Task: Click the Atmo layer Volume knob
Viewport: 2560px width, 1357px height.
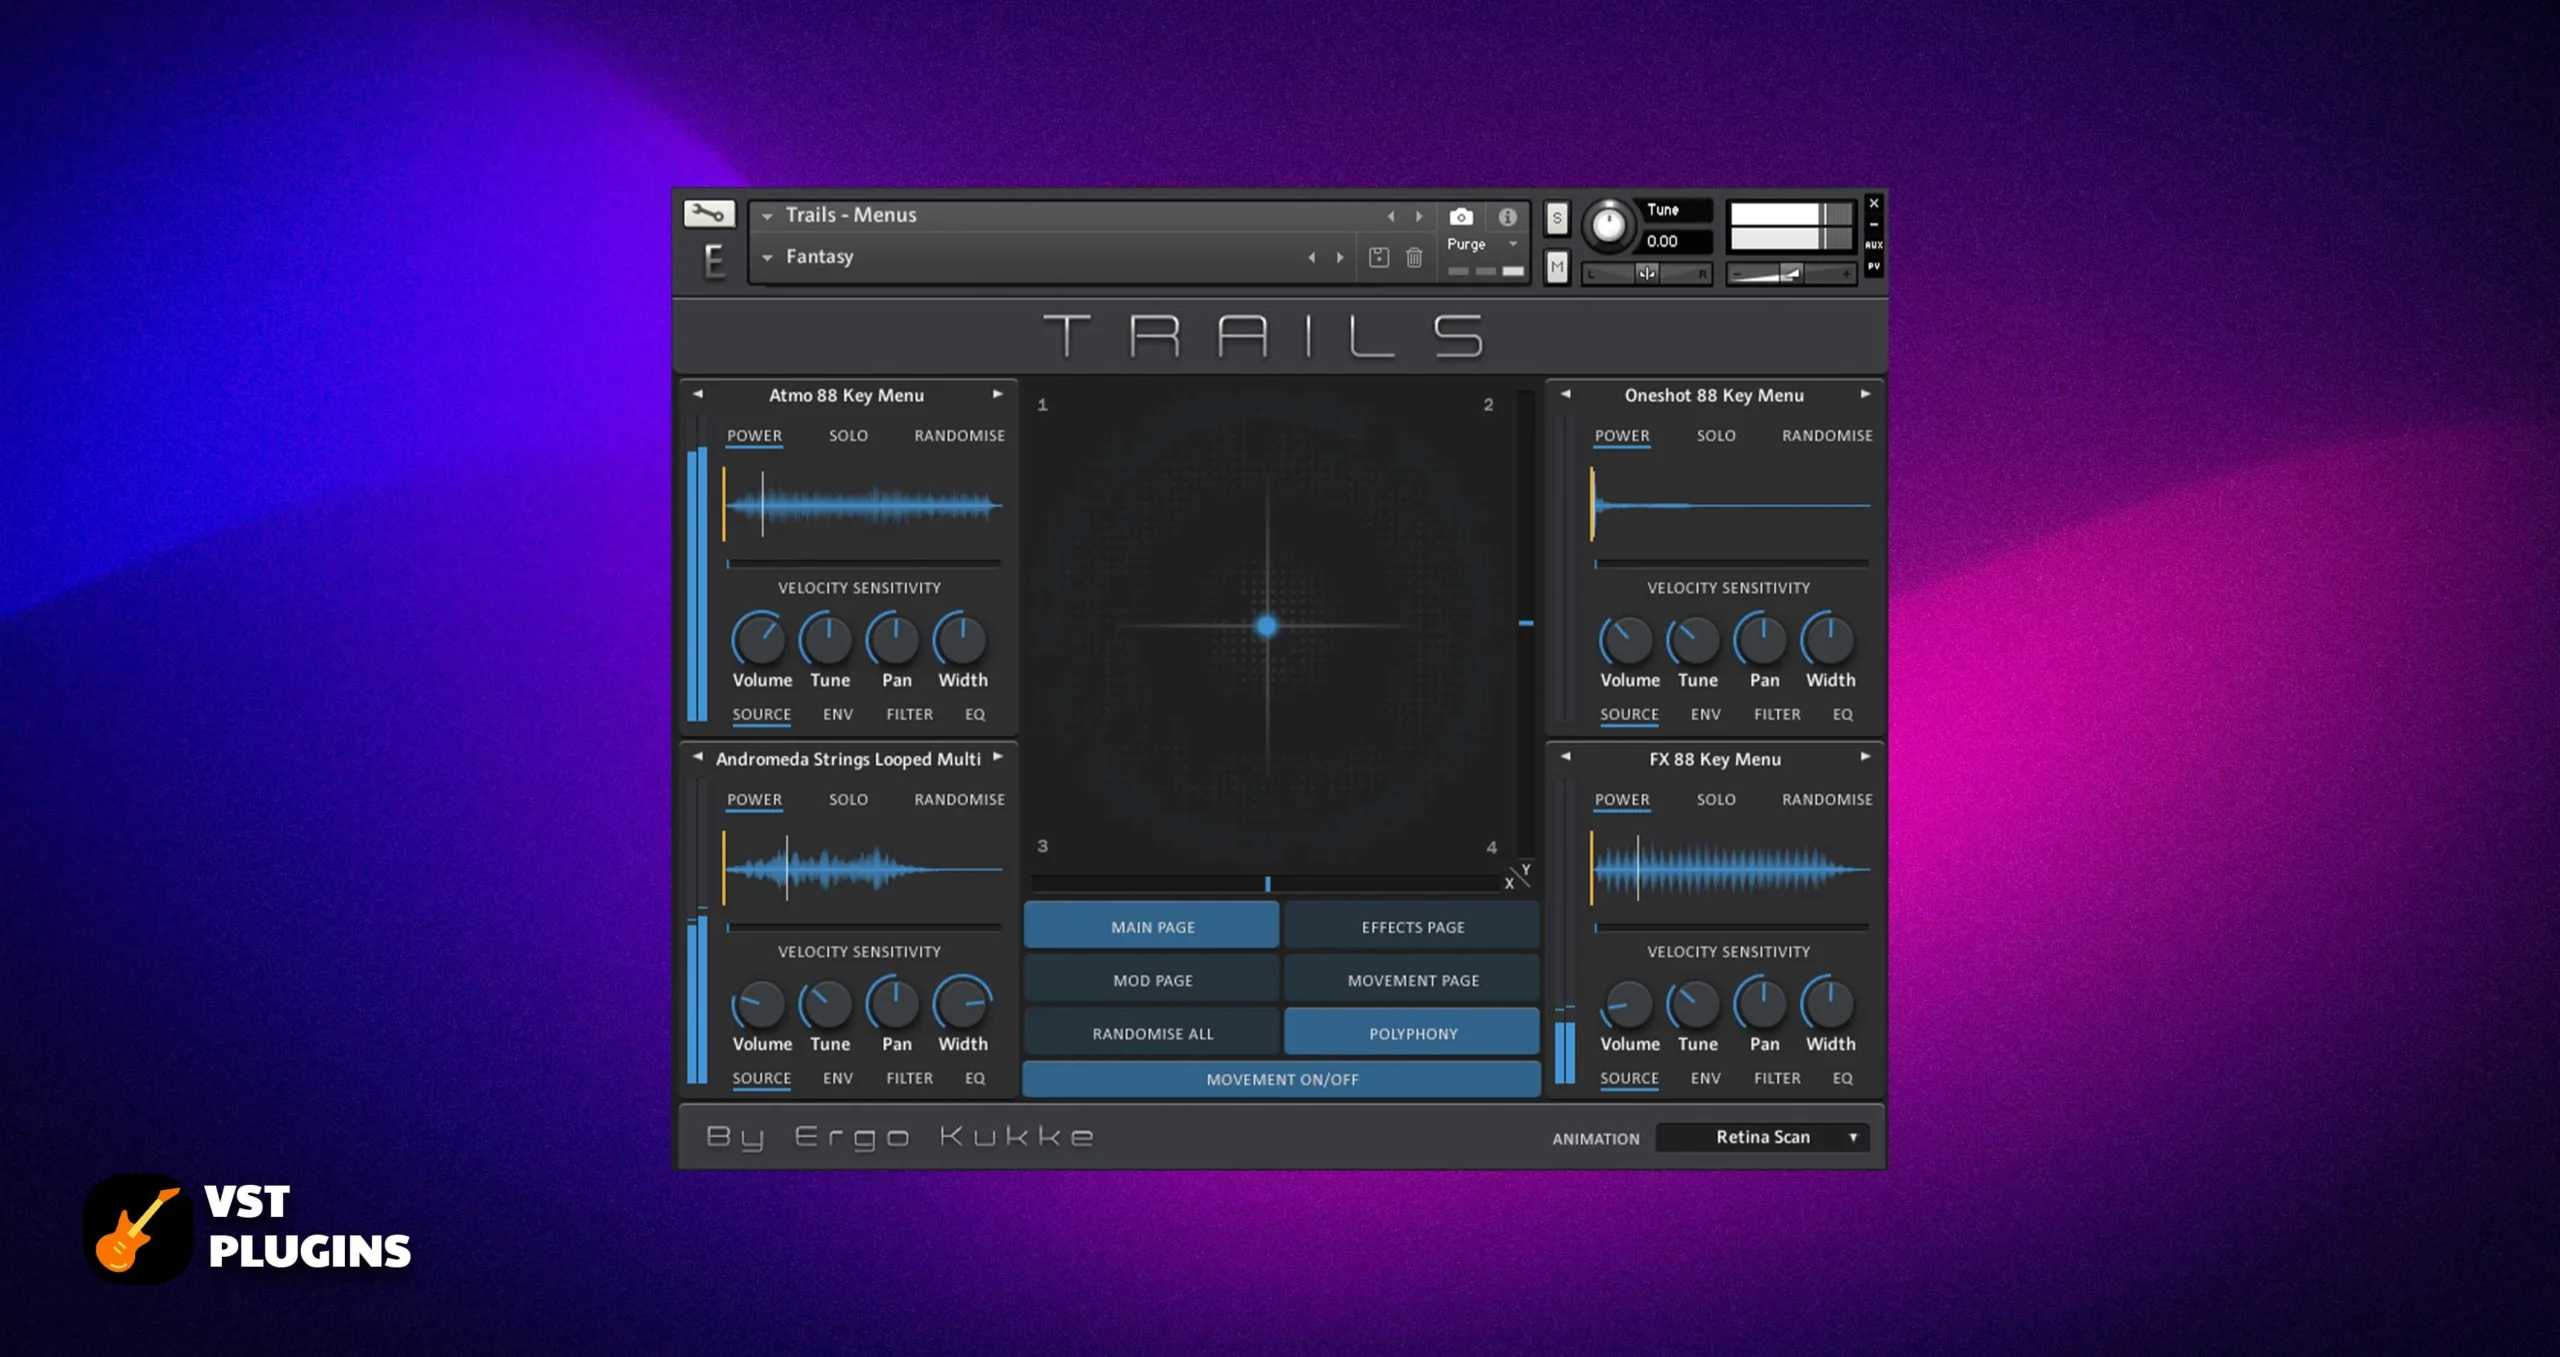Action: coord(760,640)
